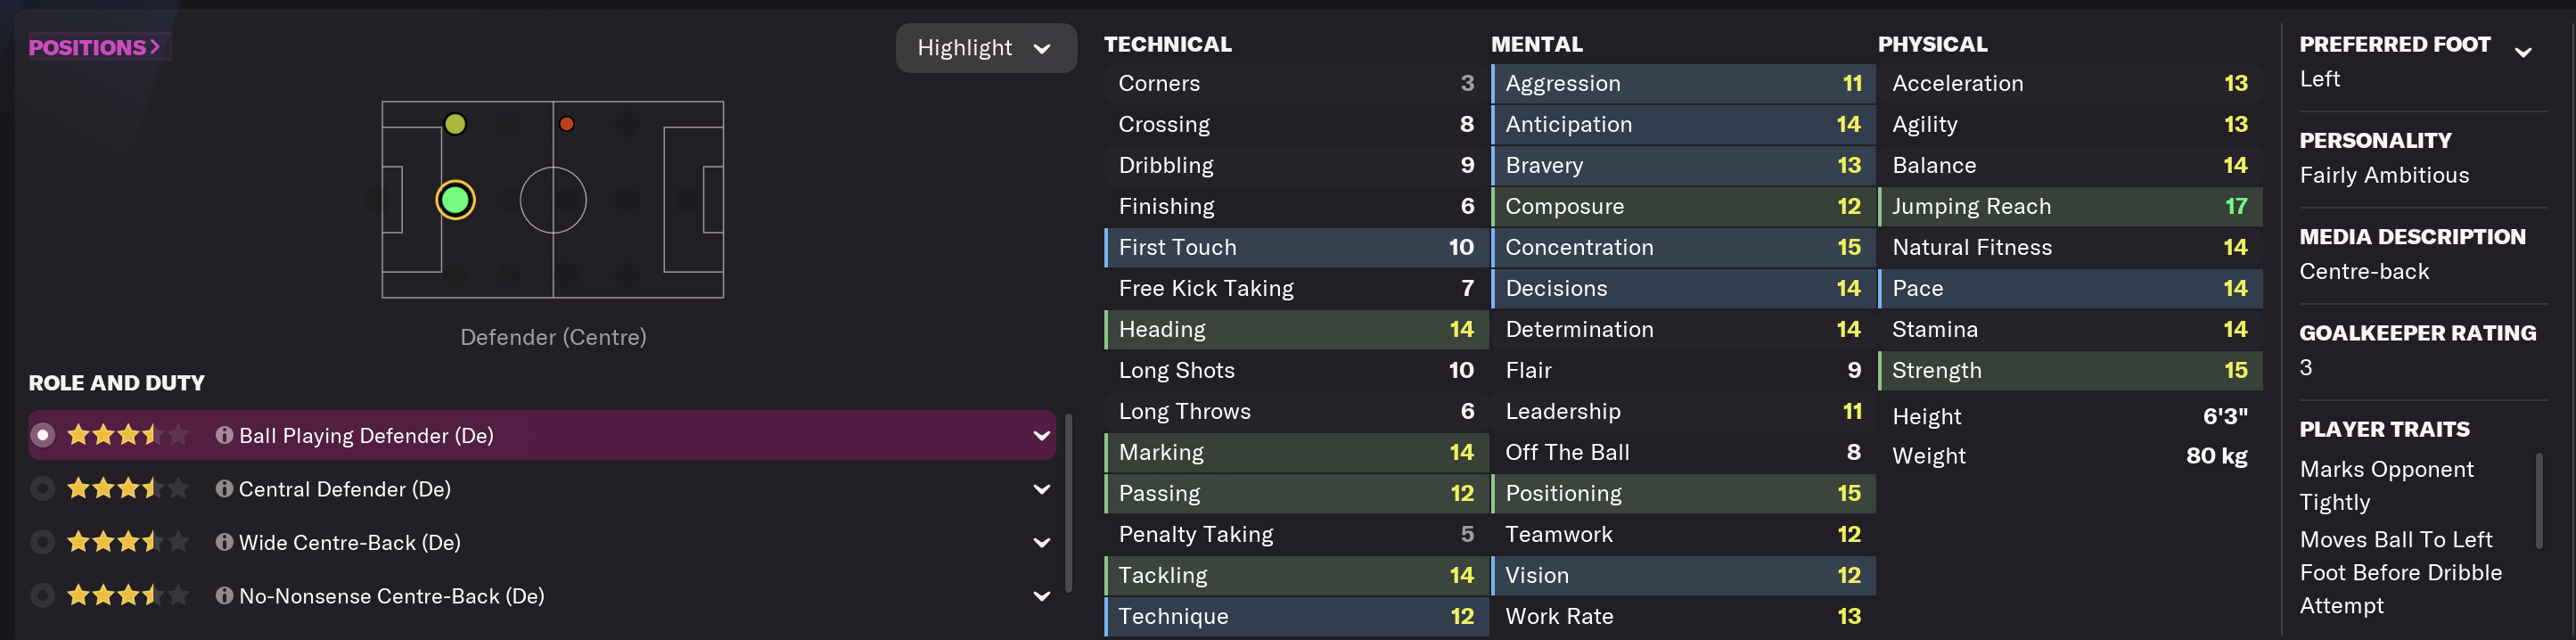2576x640 pixels.
Task: Click info icon beside Wide Centre-Back
Action: coord(224,542)
